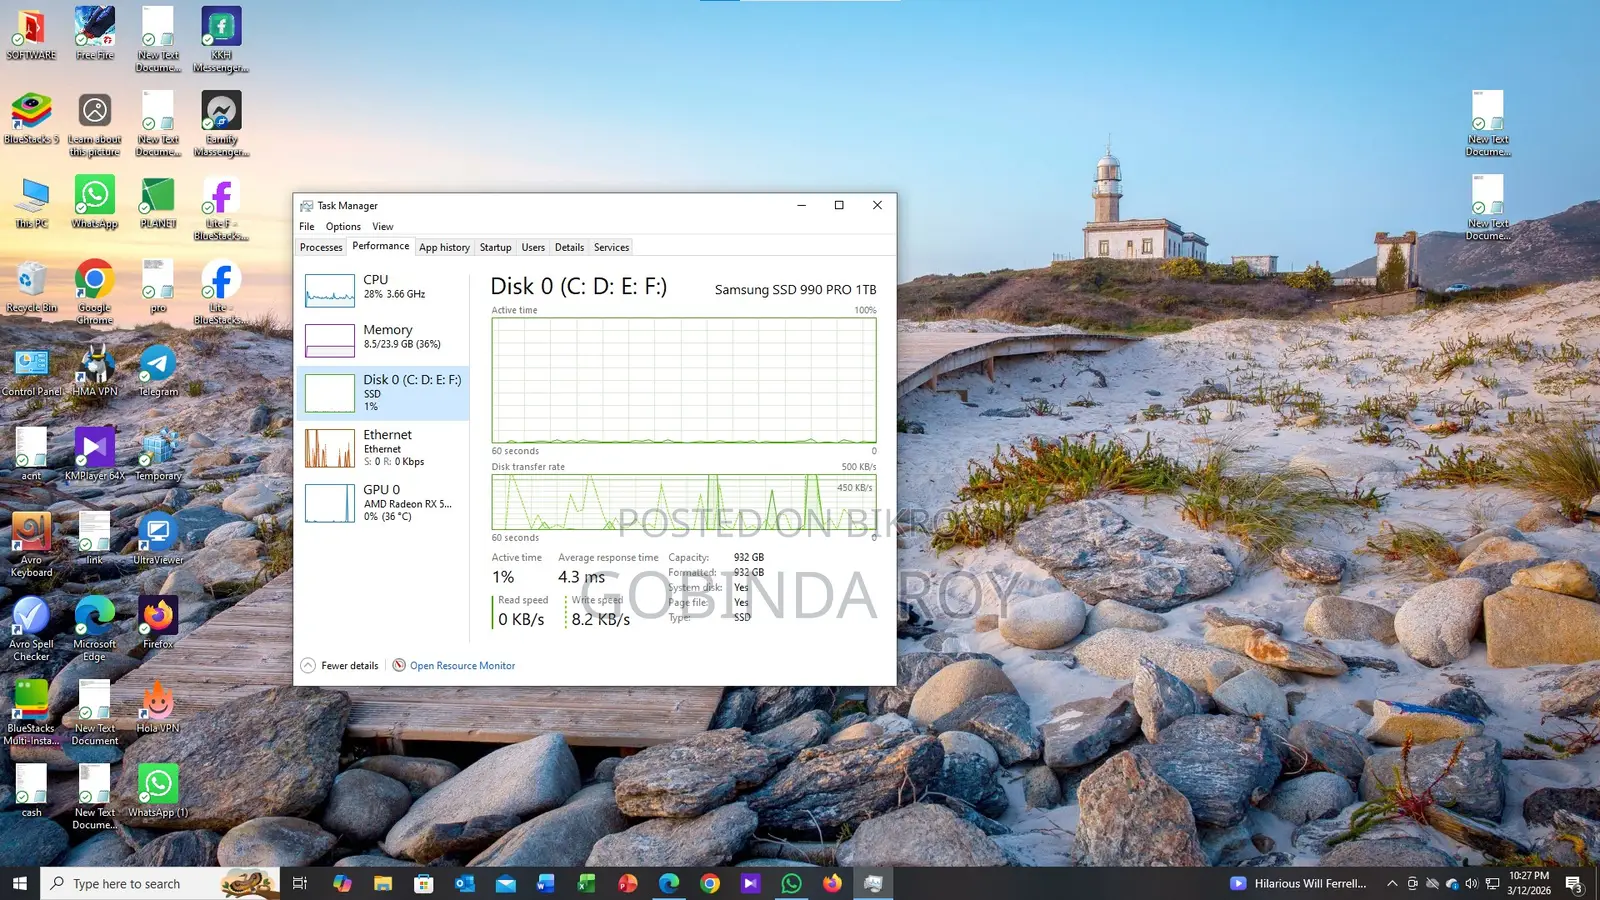Screen dimensions: 1600x900
Task: Select the PLANET desktop icon
Action: (158, 202)
